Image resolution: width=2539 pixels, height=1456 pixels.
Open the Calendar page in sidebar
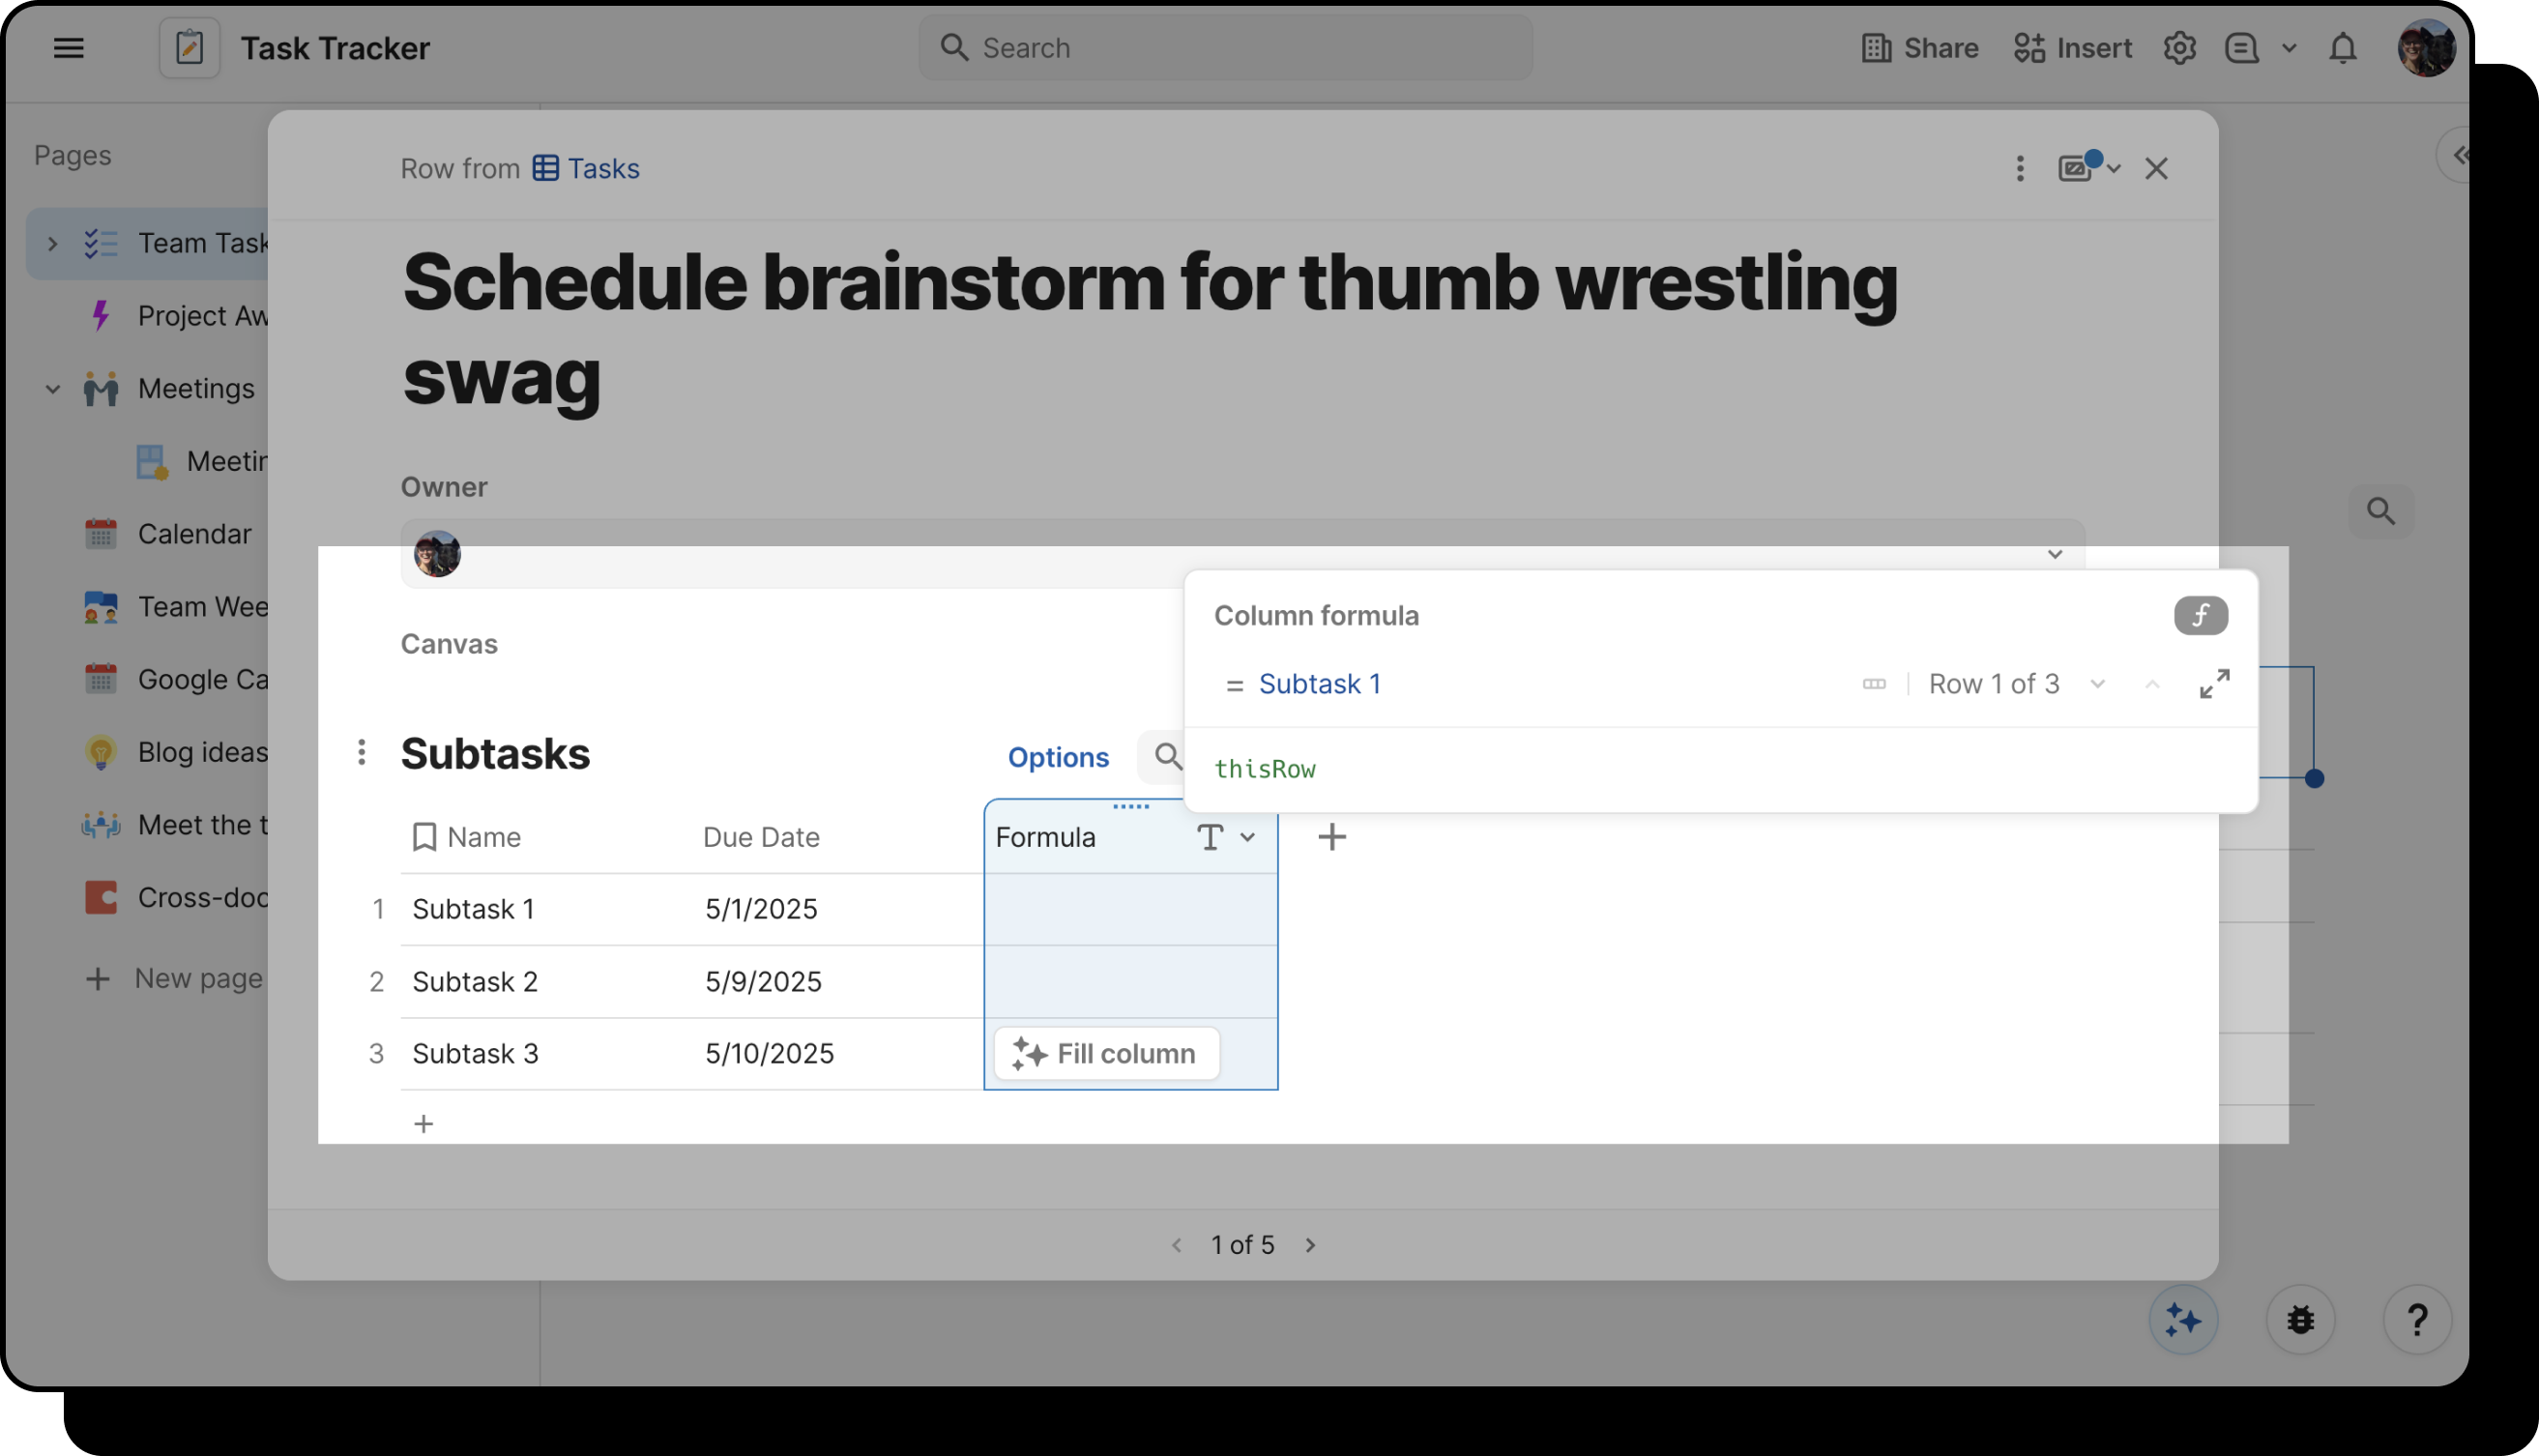click(x=194, y=534)
